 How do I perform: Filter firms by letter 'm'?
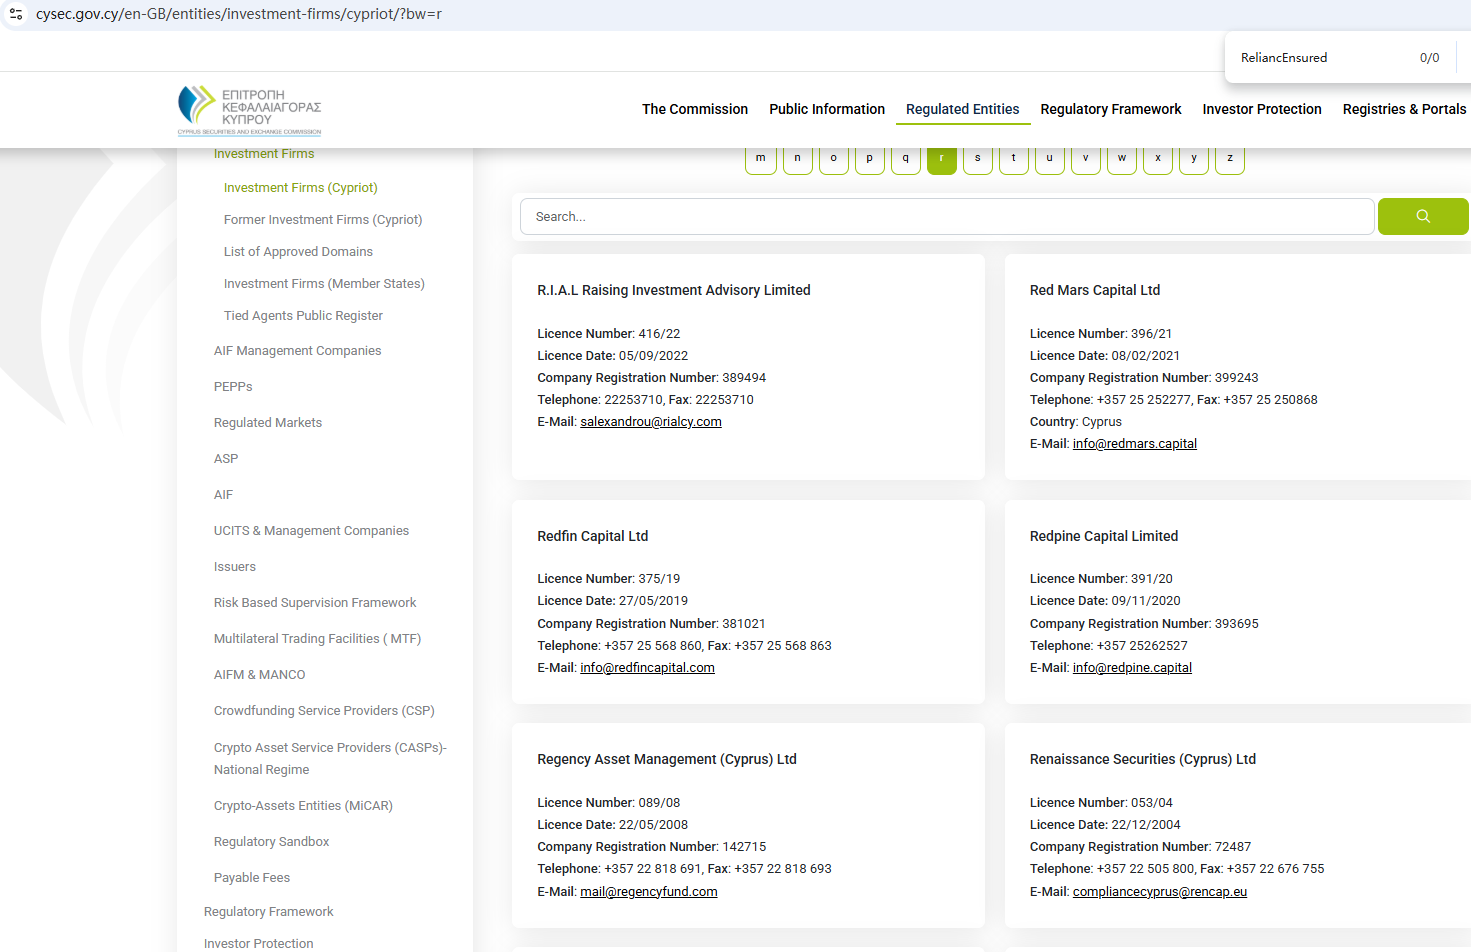click(x=760, y=159)
